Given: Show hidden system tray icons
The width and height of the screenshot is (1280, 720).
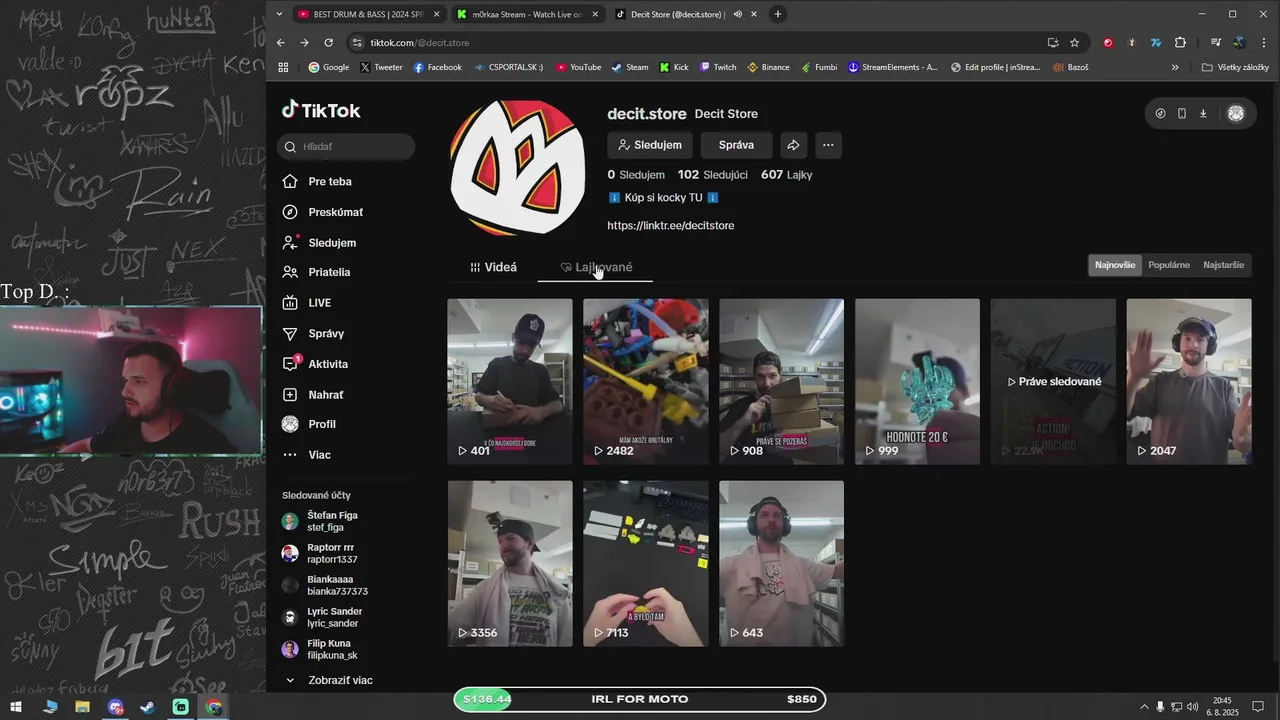Looking at the screenshot, I should 1145,707.
